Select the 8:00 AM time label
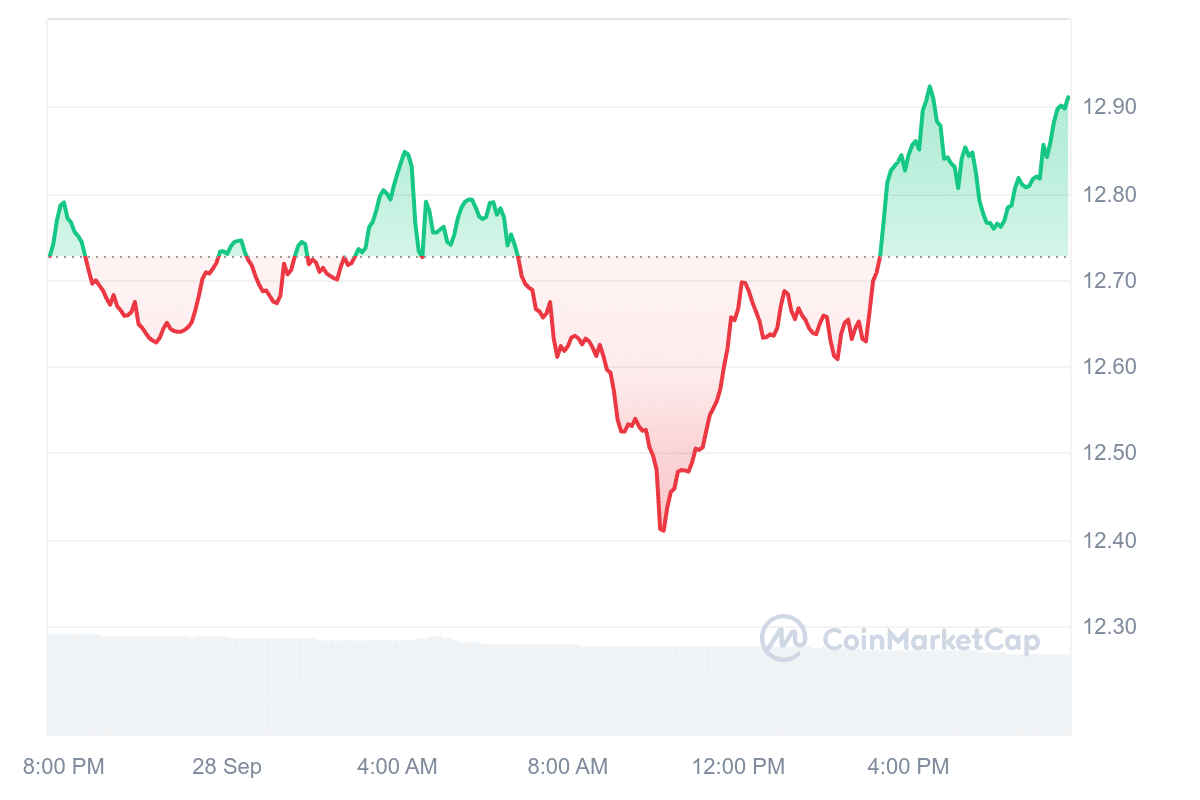This screenshot has width=1200, height=800. (567, 767)
